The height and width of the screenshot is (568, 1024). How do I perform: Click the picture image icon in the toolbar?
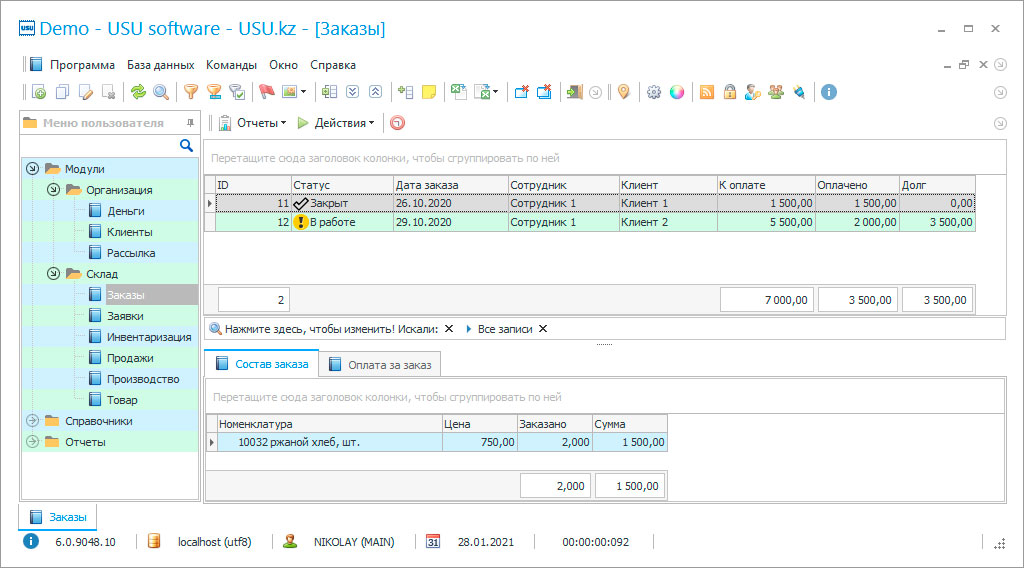(289, 92)
